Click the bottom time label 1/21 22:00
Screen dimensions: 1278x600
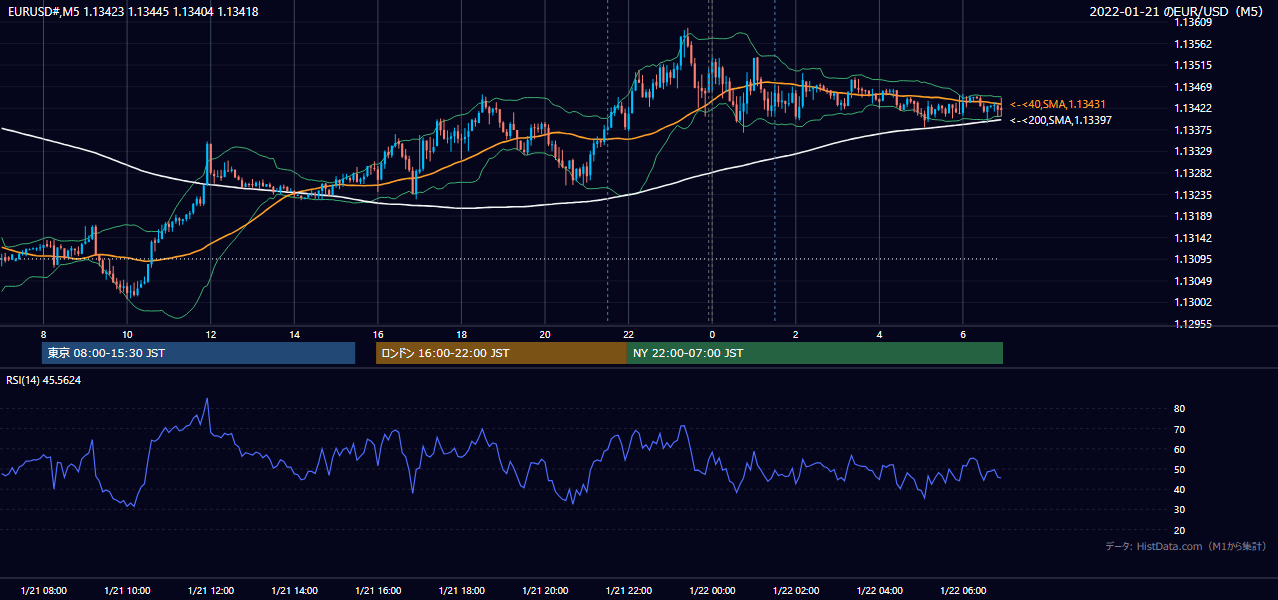pos(629,591)
